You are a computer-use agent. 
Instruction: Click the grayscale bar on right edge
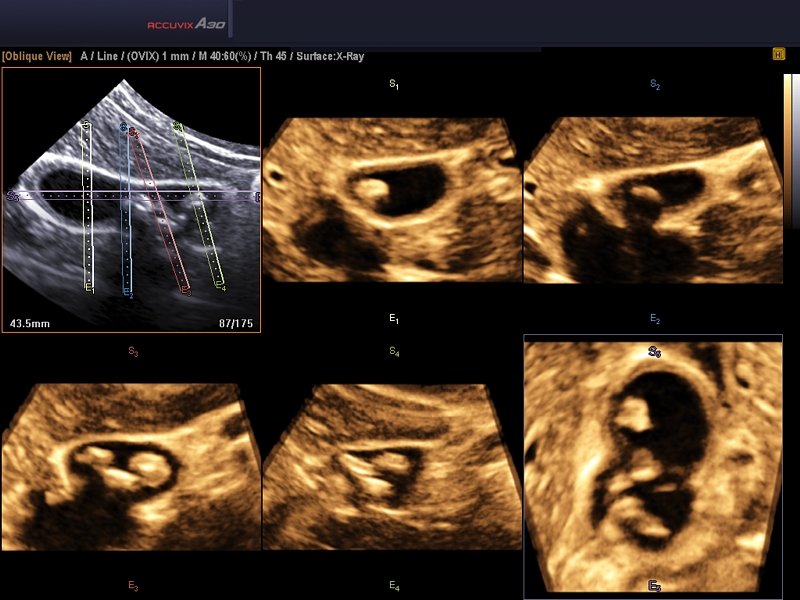point(796,151)
